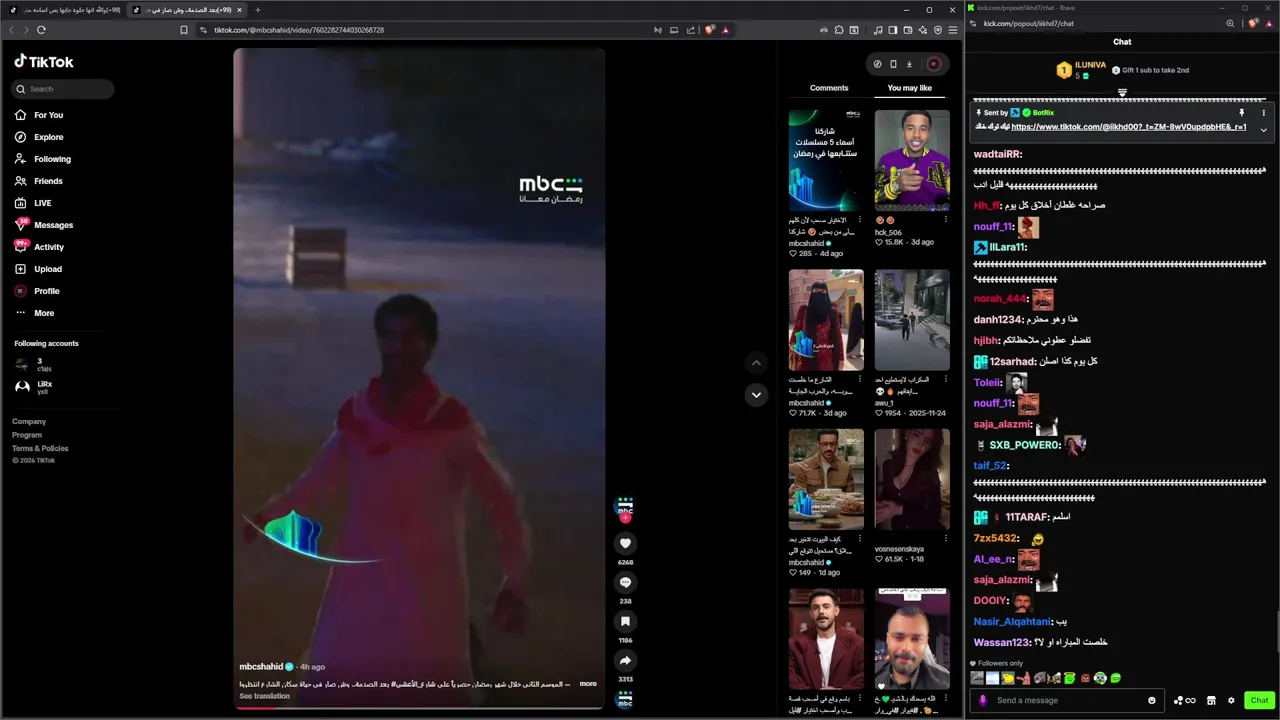Open comments via speech bubble icon
Image resolution: width=1280 pixels, height=720 pixels.
point(625,582)
